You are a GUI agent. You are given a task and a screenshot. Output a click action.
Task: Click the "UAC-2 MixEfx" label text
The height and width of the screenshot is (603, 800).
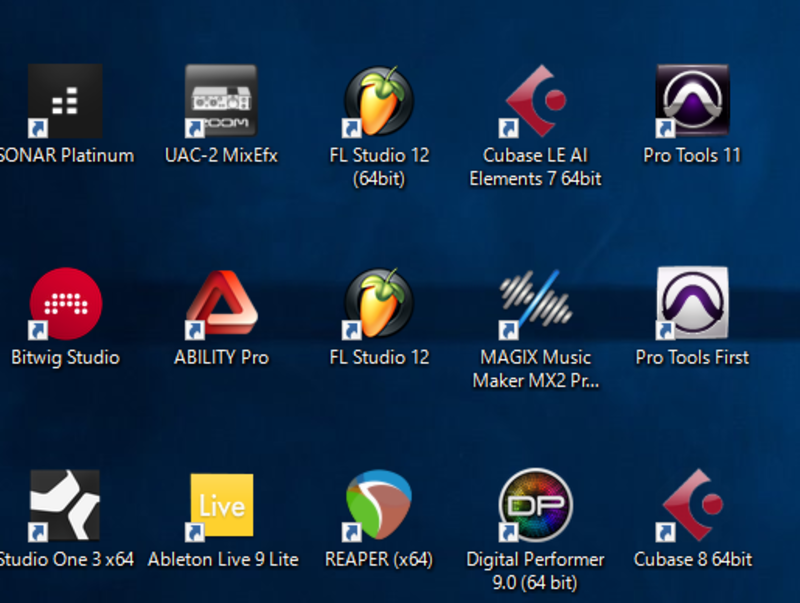coord(221,155)
